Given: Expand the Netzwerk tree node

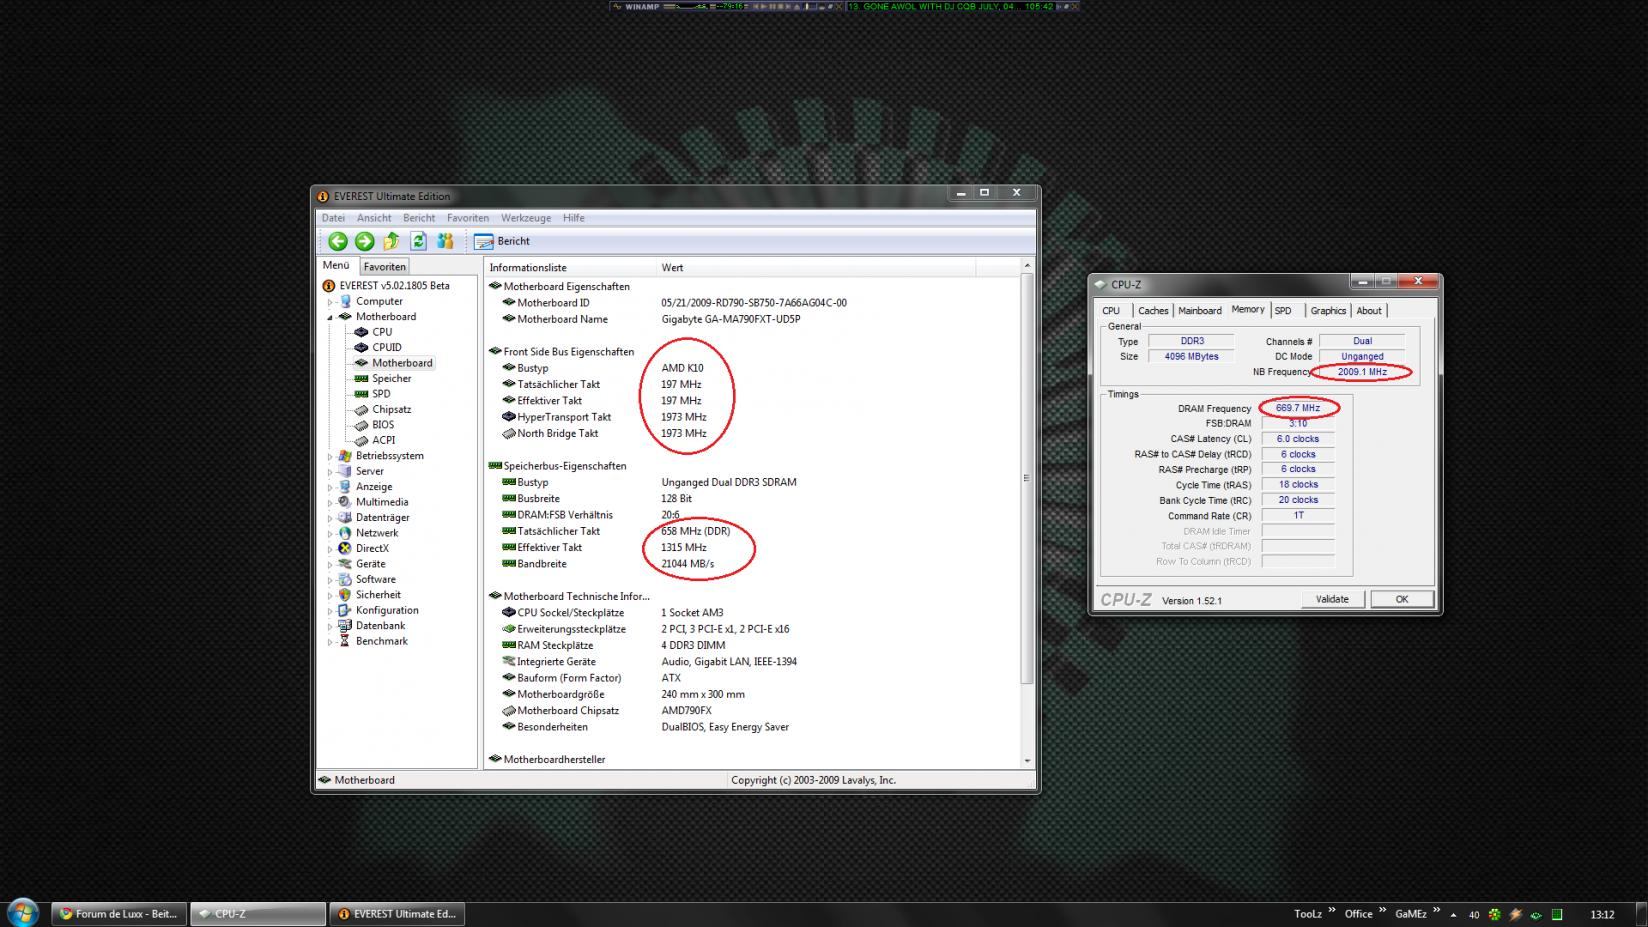Looking at the screenshot, I should click(x=330, y=534).
